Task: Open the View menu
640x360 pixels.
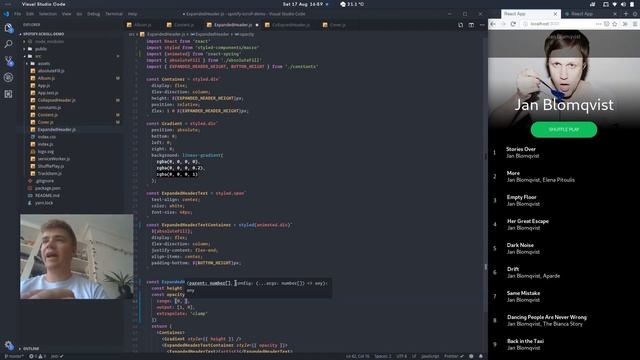Action: coord(67,14)
